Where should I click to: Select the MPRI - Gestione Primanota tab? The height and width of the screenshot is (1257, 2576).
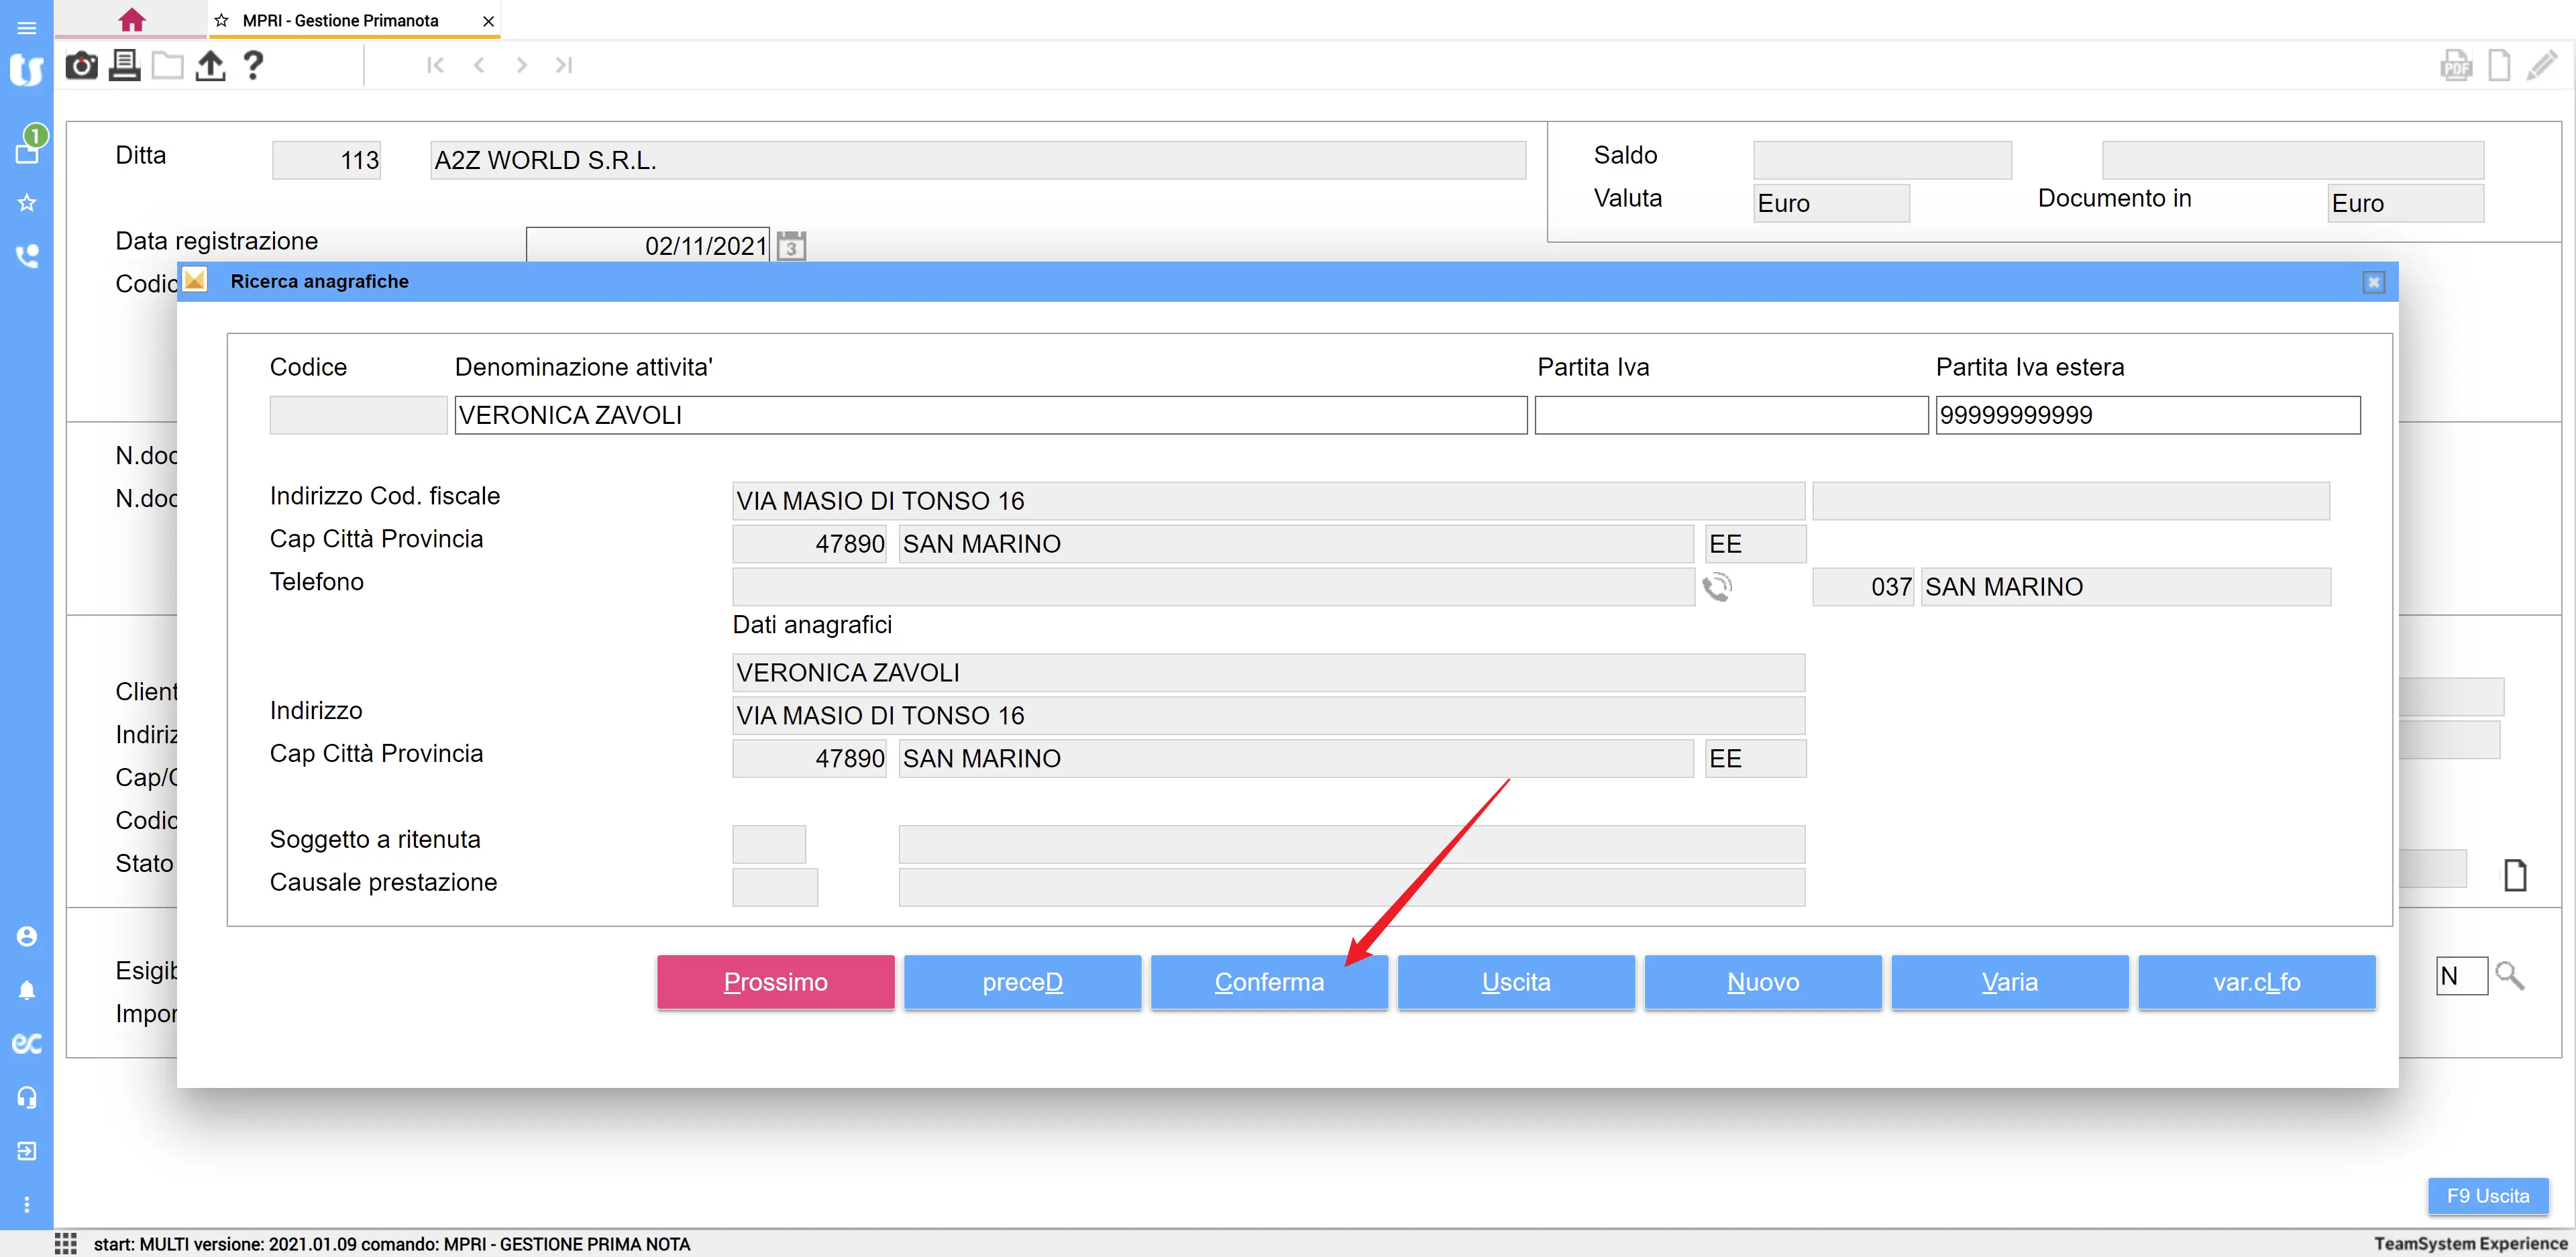pyautogui.click(x=340, y=20)
